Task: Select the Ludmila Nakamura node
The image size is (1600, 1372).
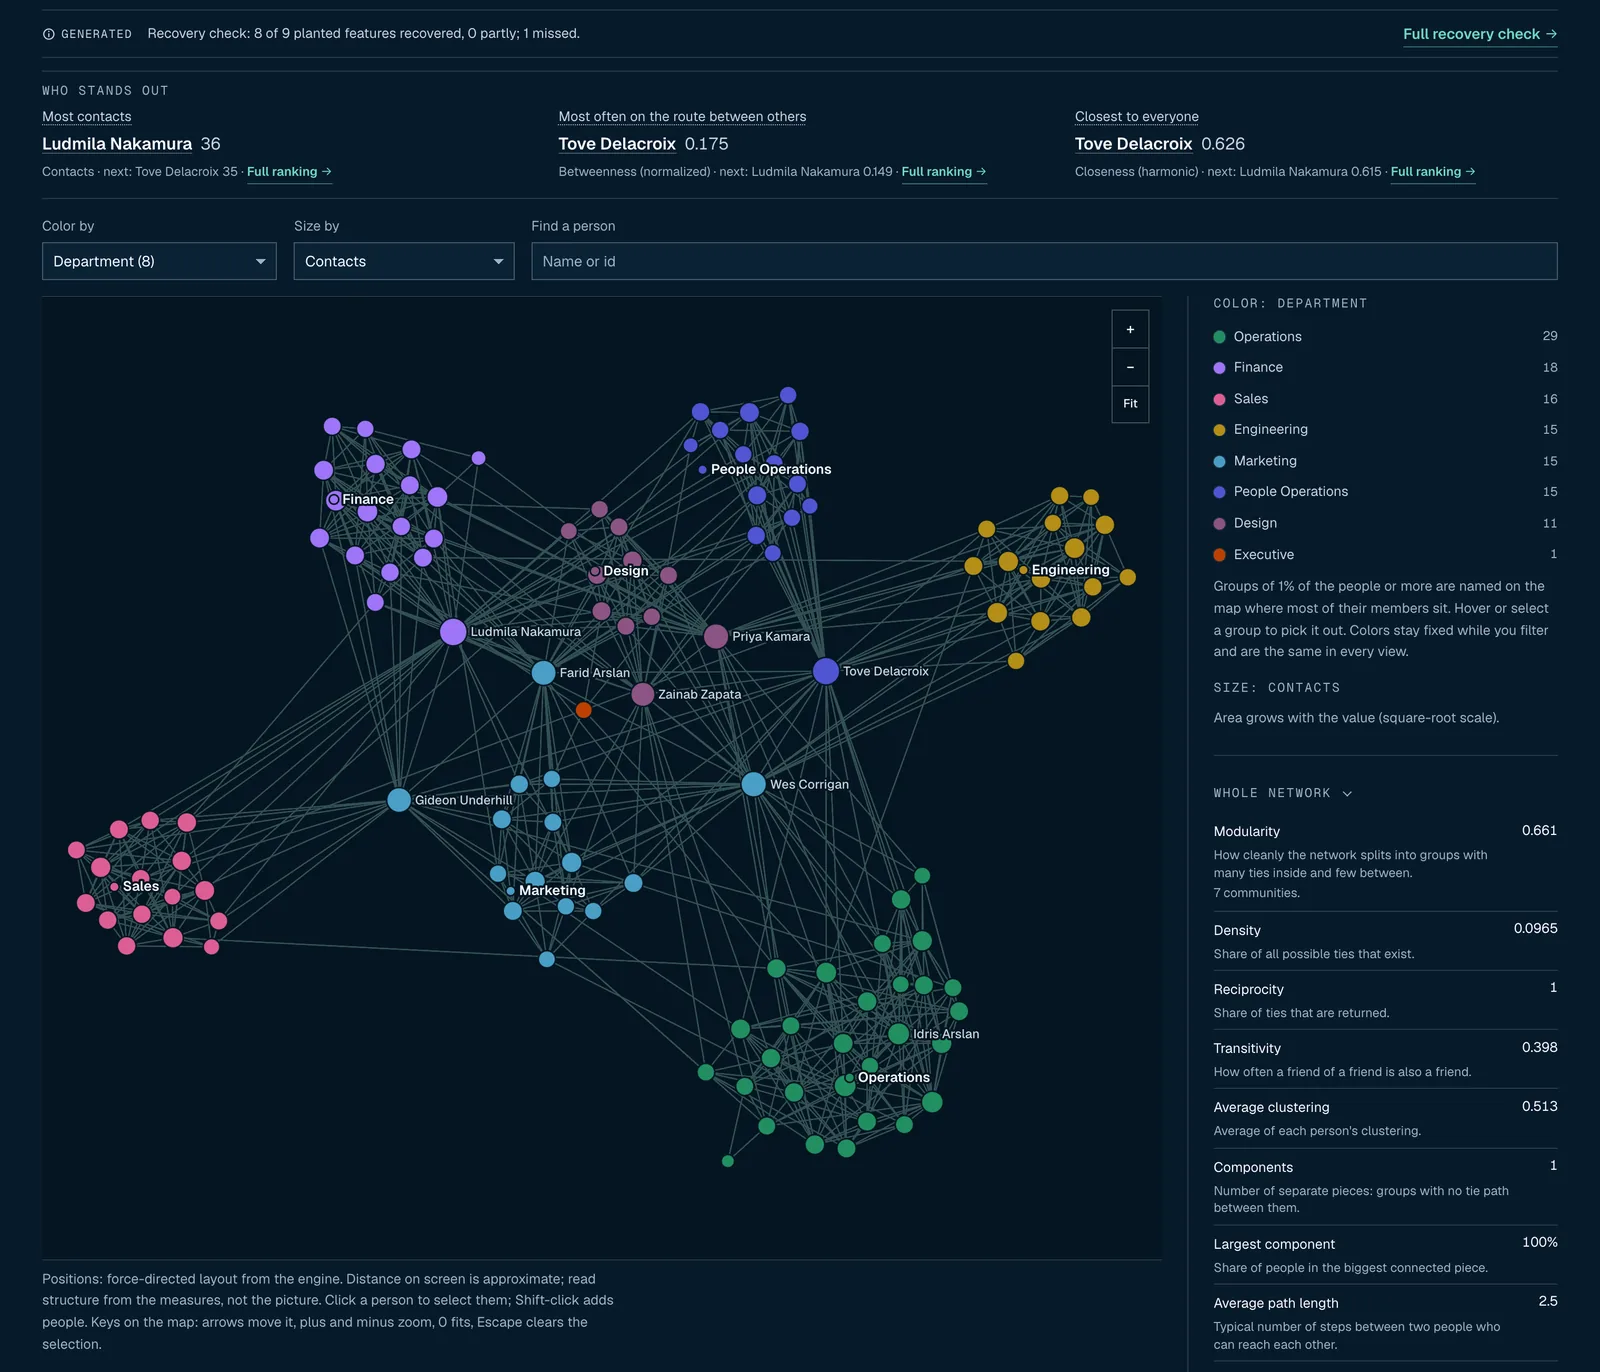Action: click(x=453, y=632)
